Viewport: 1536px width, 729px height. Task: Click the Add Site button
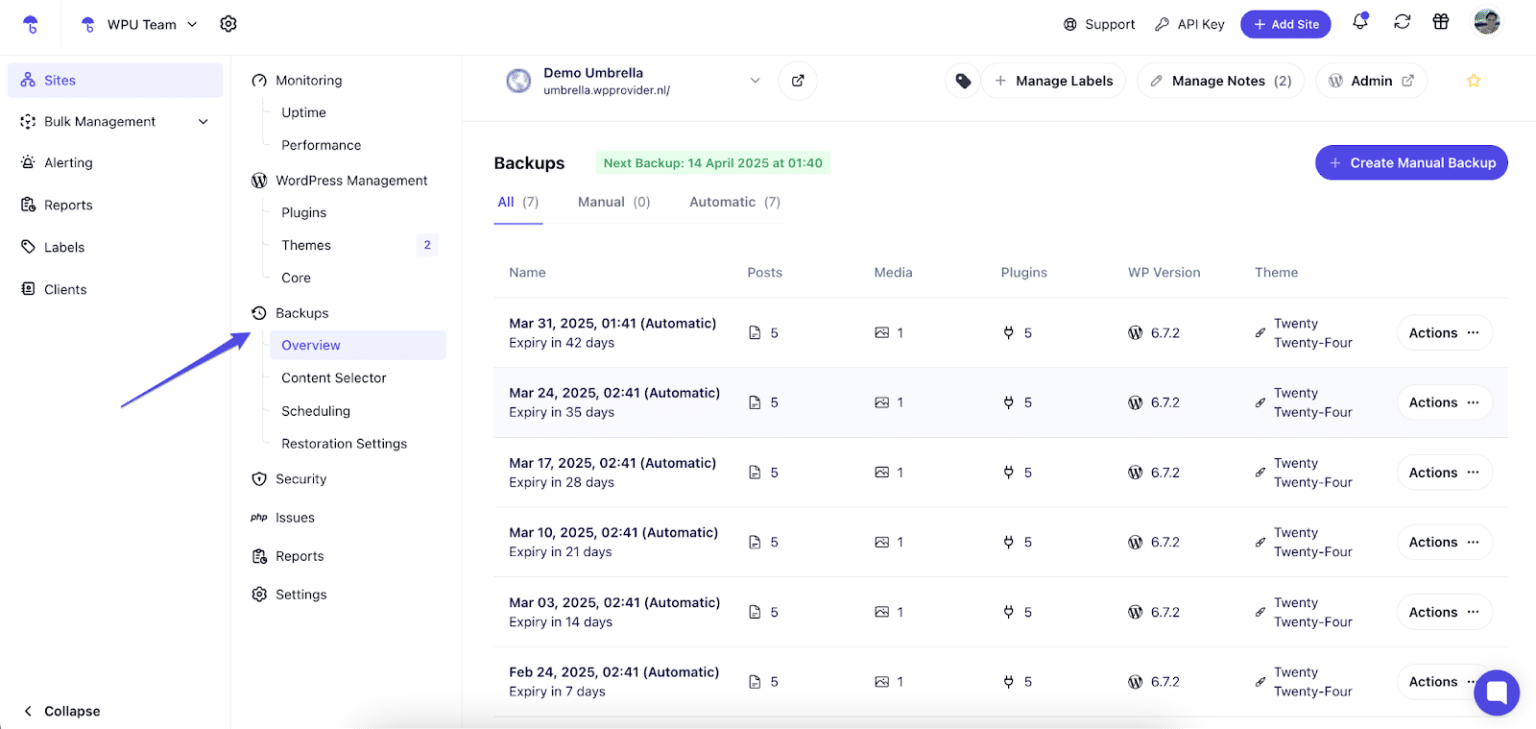[1285, 24]
